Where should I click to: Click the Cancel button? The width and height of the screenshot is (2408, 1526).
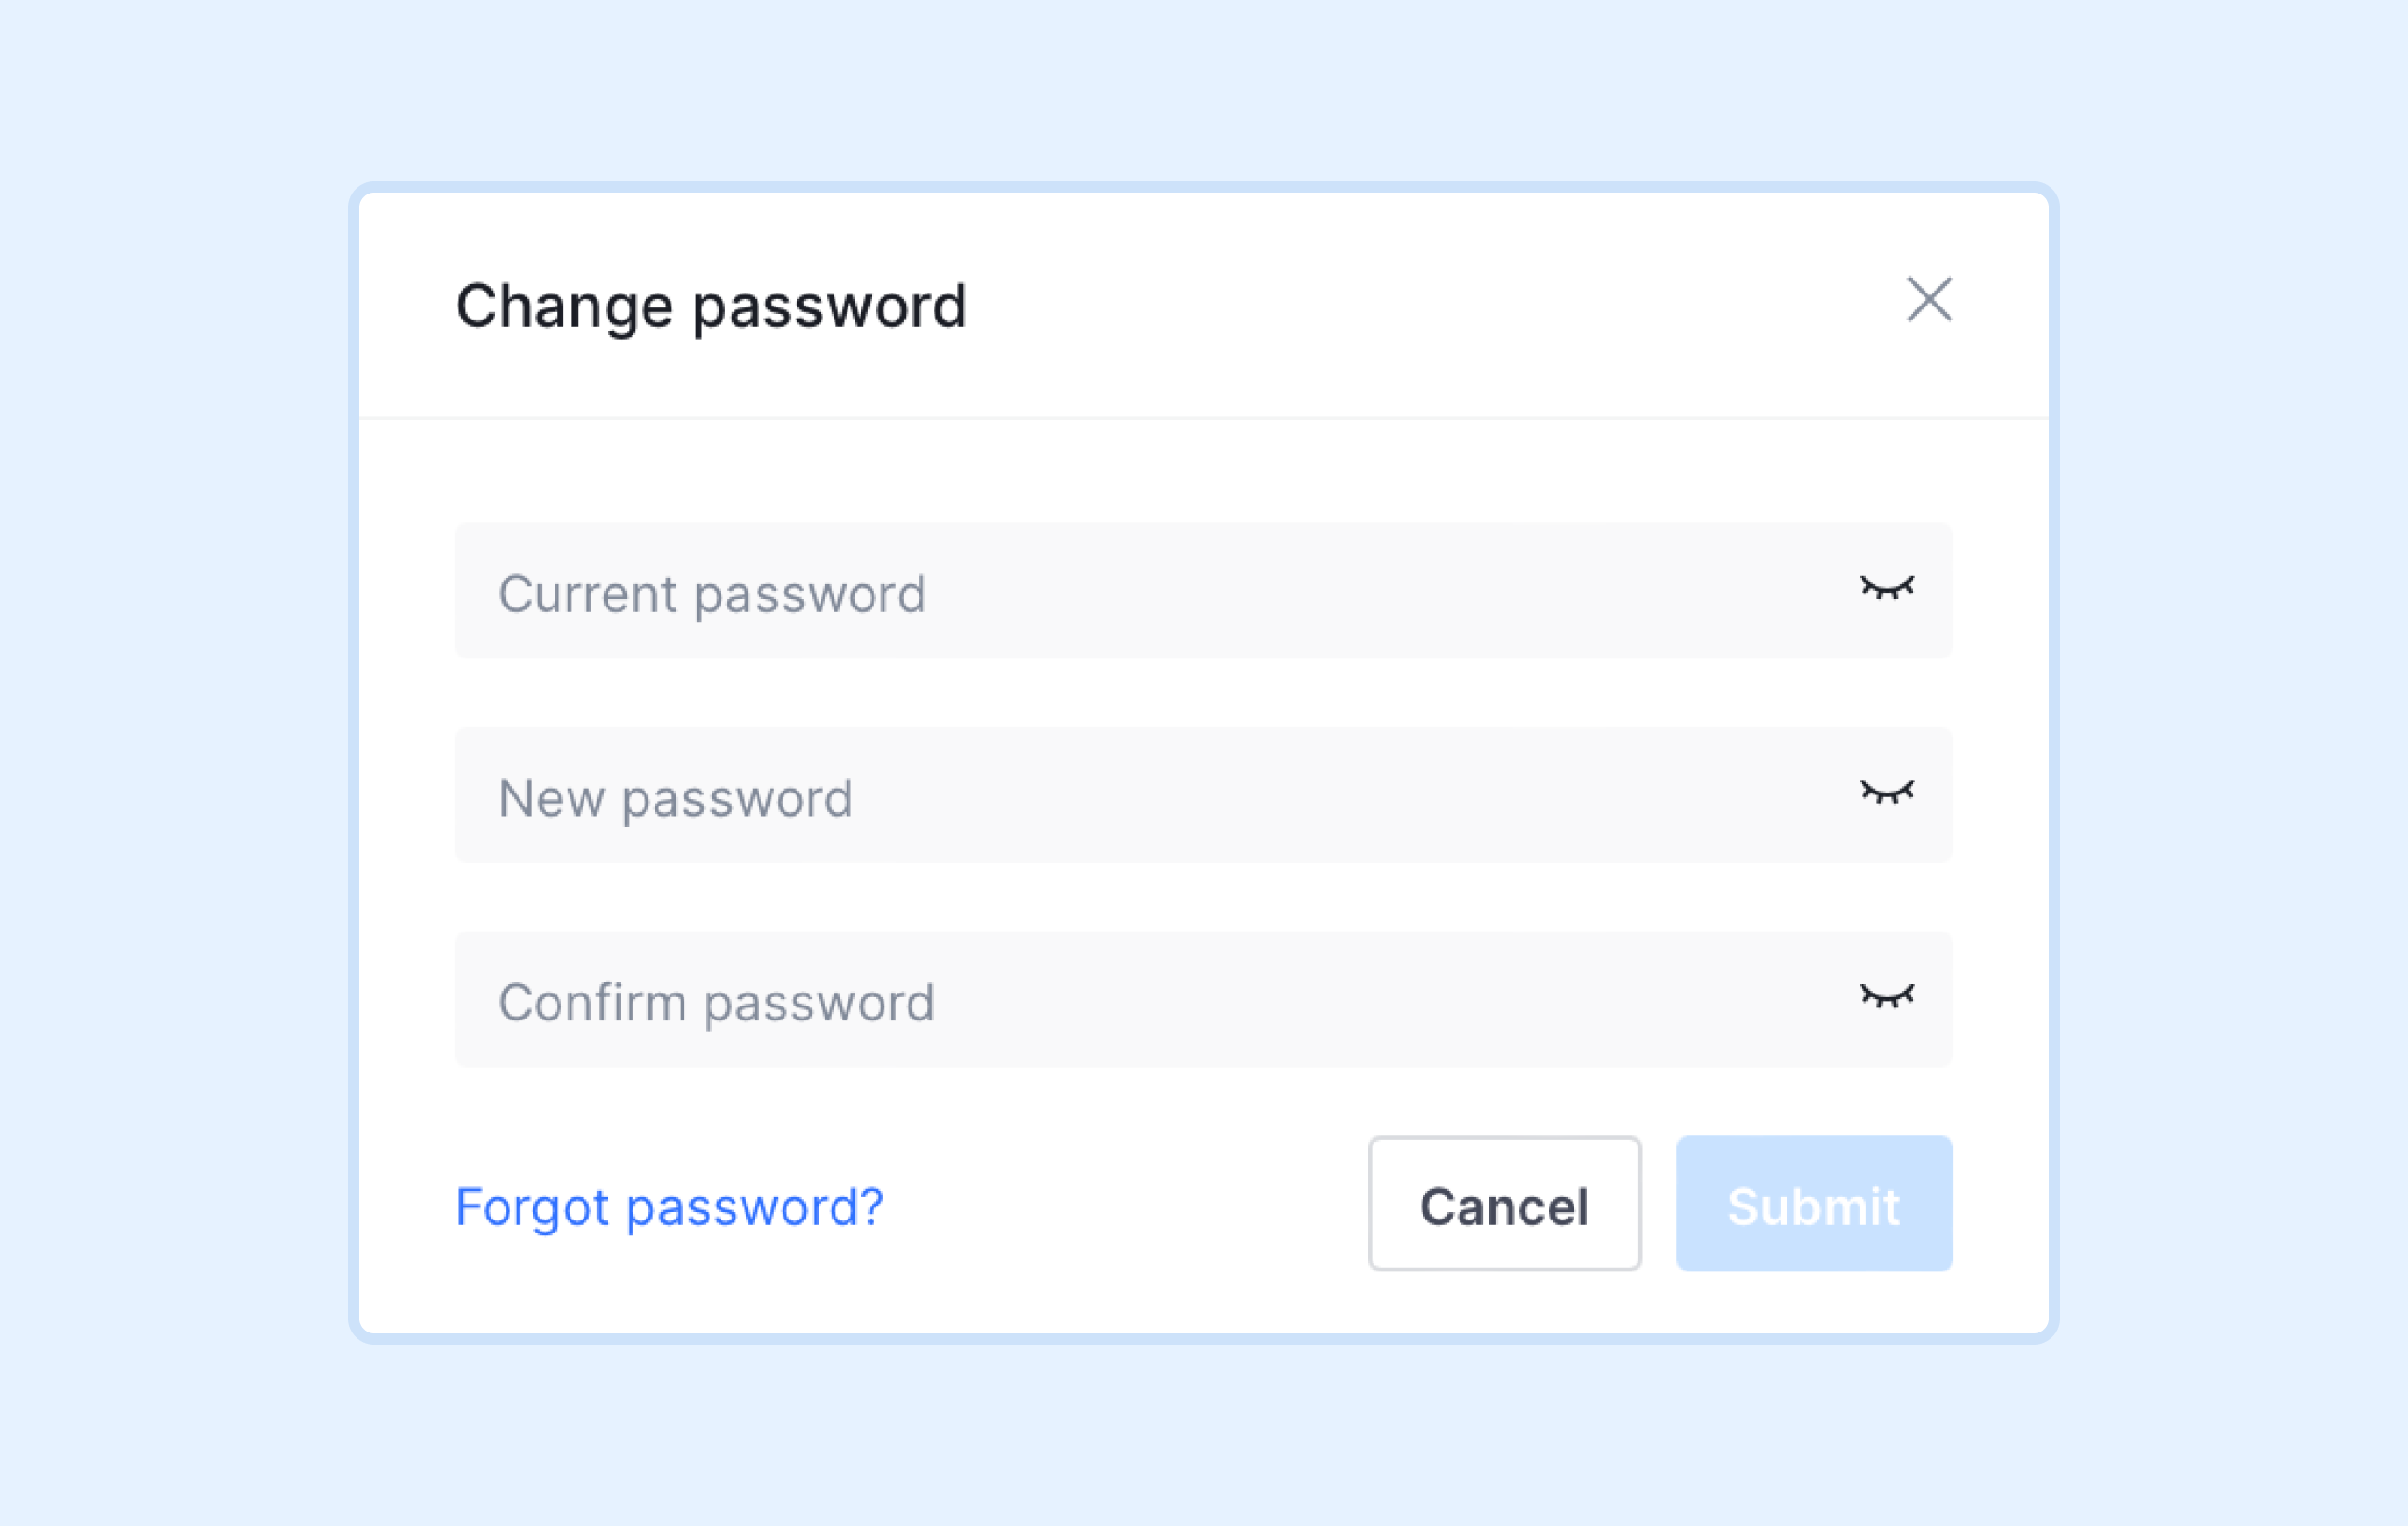click(1504, 1203)
